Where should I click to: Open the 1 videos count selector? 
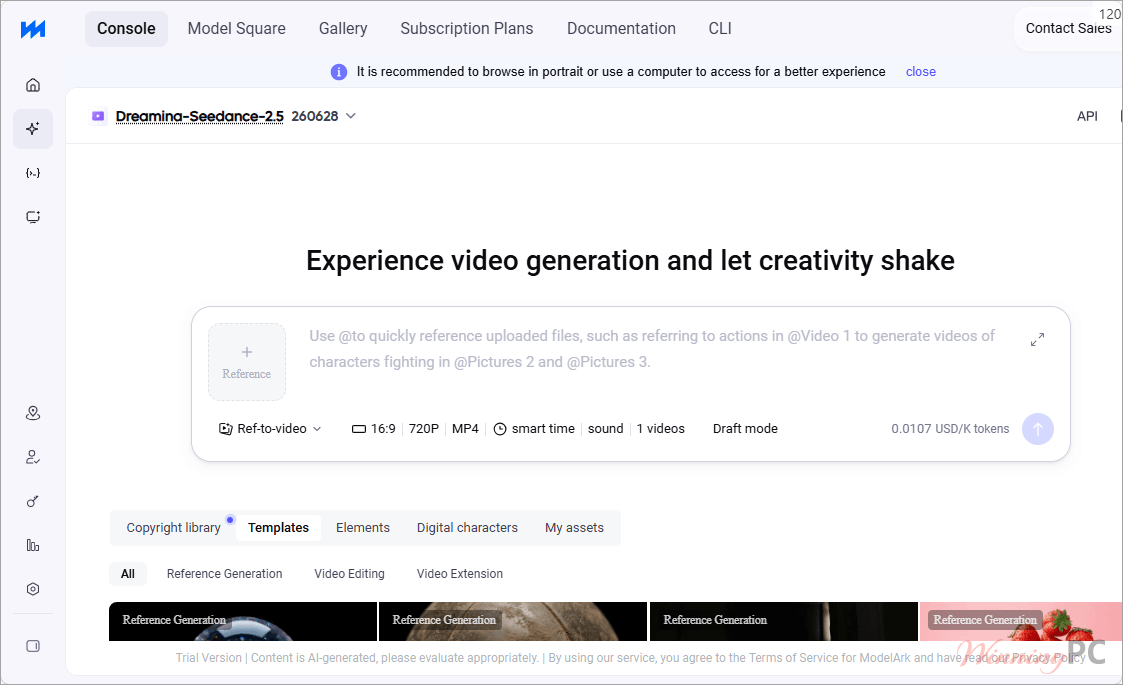click(x=660, y=428)
